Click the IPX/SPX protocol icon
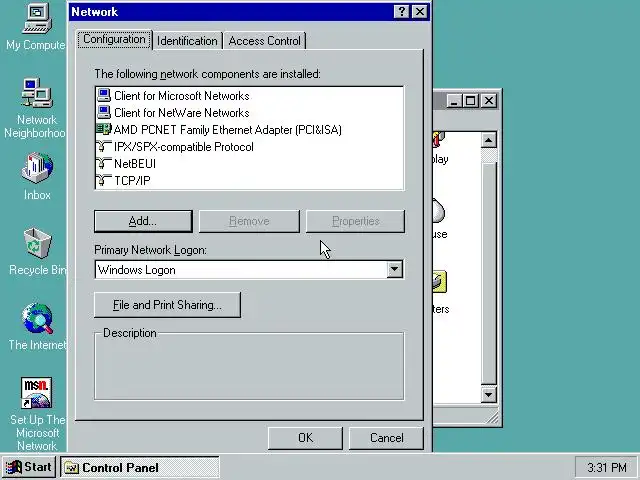Image resolution: width=640 pixels, height=480 pixels. [x=104, y=147]
